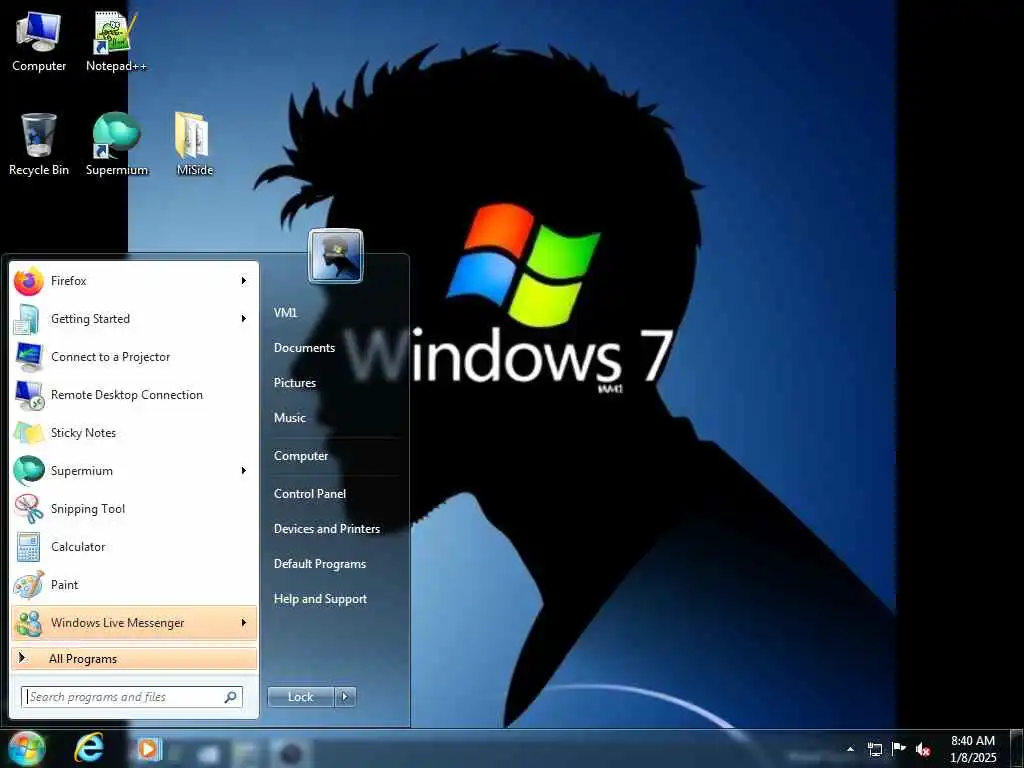
Task: Click the Show desktop strip
Action: 1016,749
